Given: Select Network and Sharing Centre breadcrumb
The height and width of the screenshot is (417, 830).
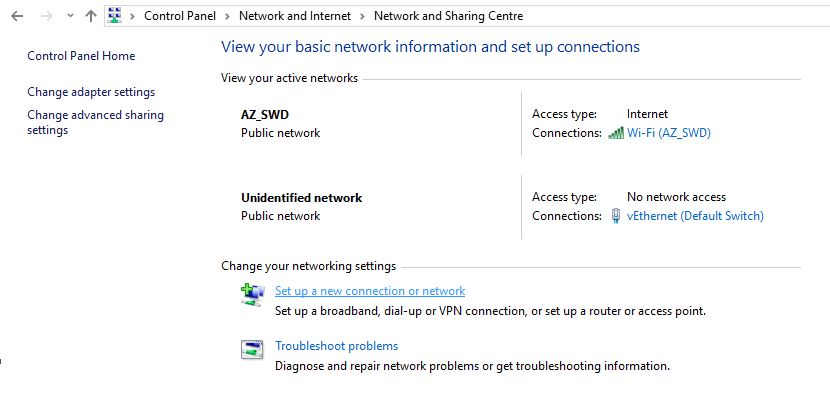Looking at the screenshot, I should point(448,16).
